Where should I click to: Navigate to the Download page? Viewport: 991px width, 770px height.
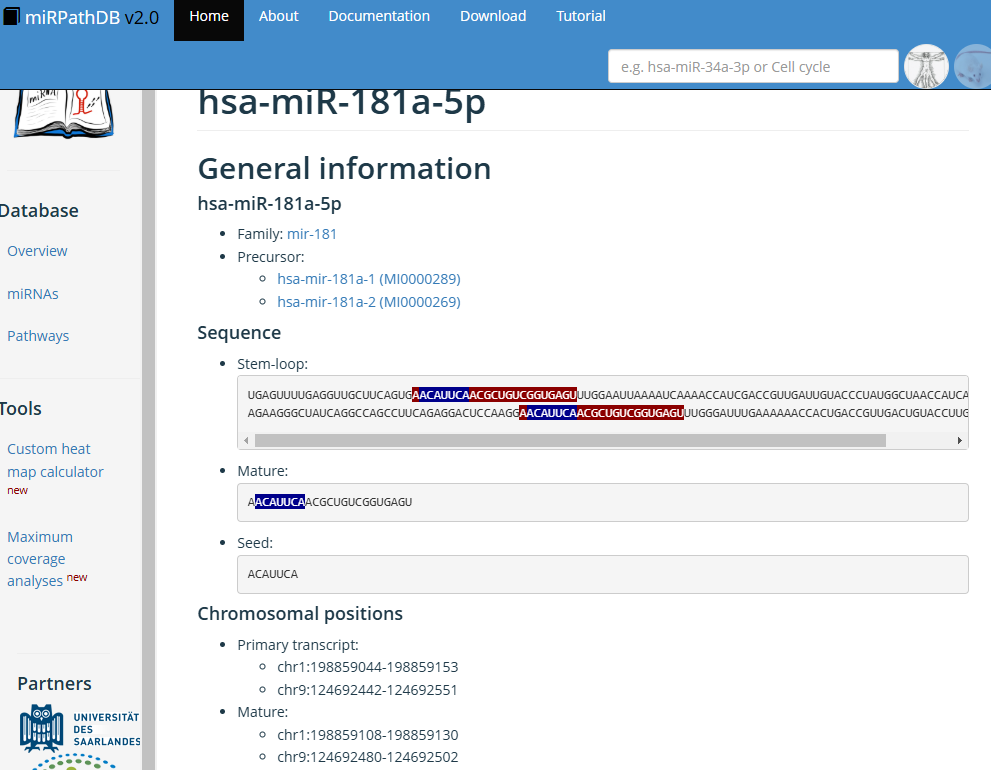click(x=493, y=16)
